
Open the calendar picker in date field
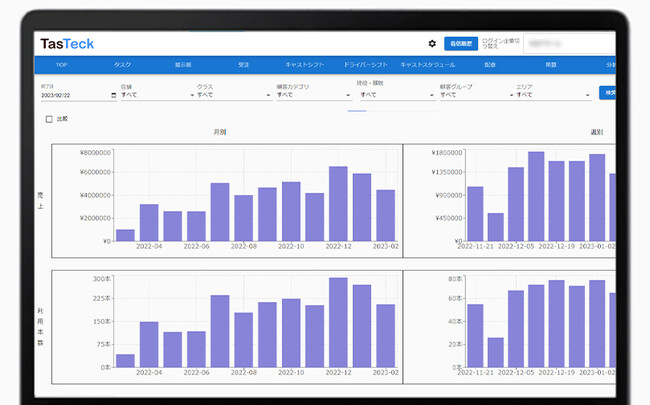coord(113,95)
